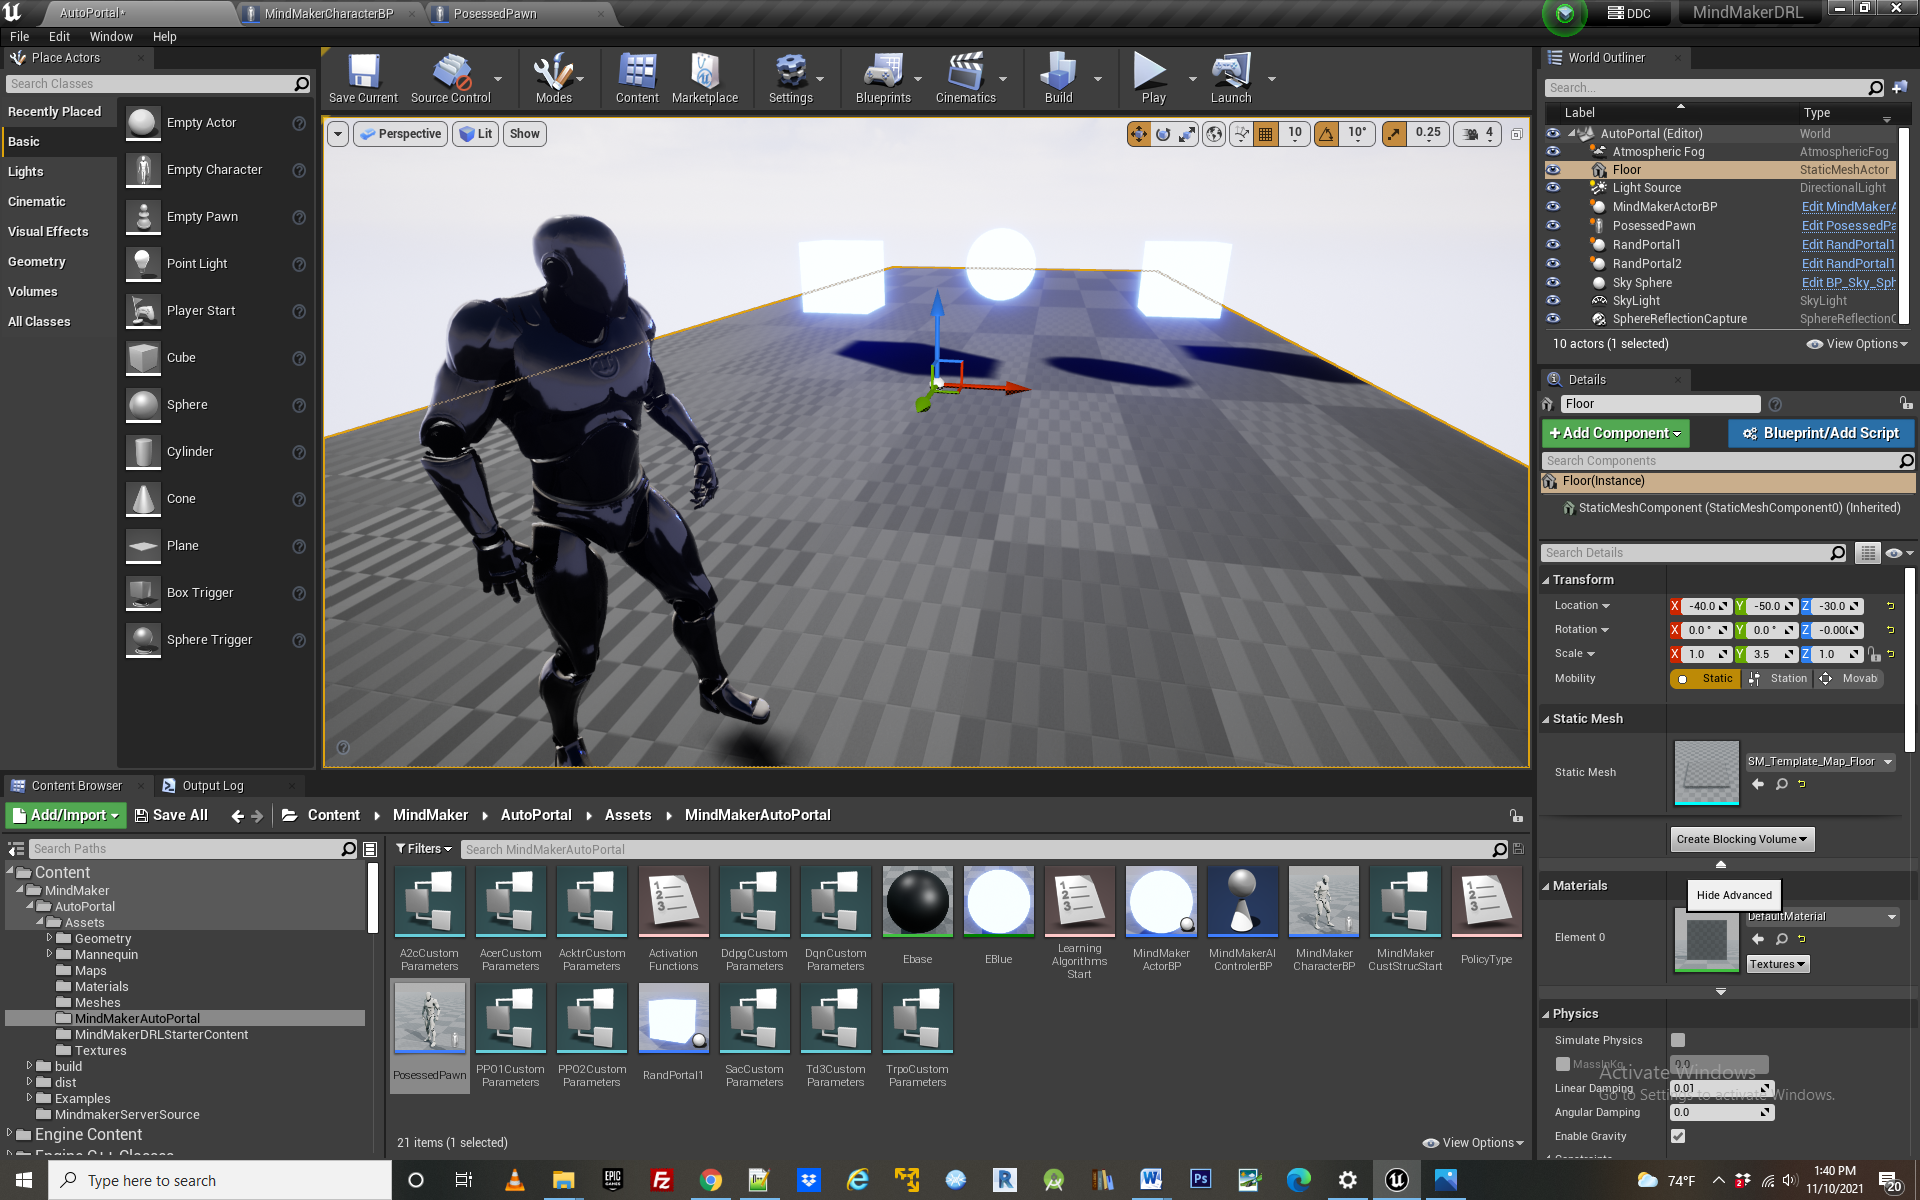Open the Add Component dropdown
The width and height of the screenshot is (1920, 1200).
[1615, 433]
